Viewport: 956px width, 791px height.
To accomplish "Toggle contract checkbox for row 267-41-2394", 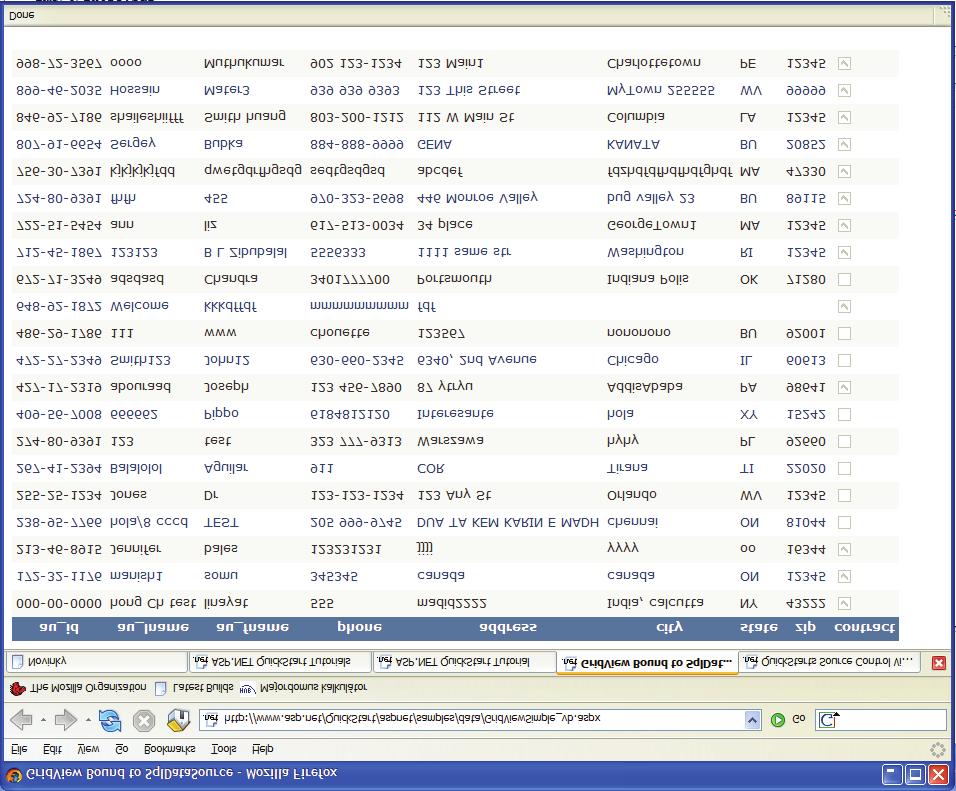I will [x=844, y=468].
